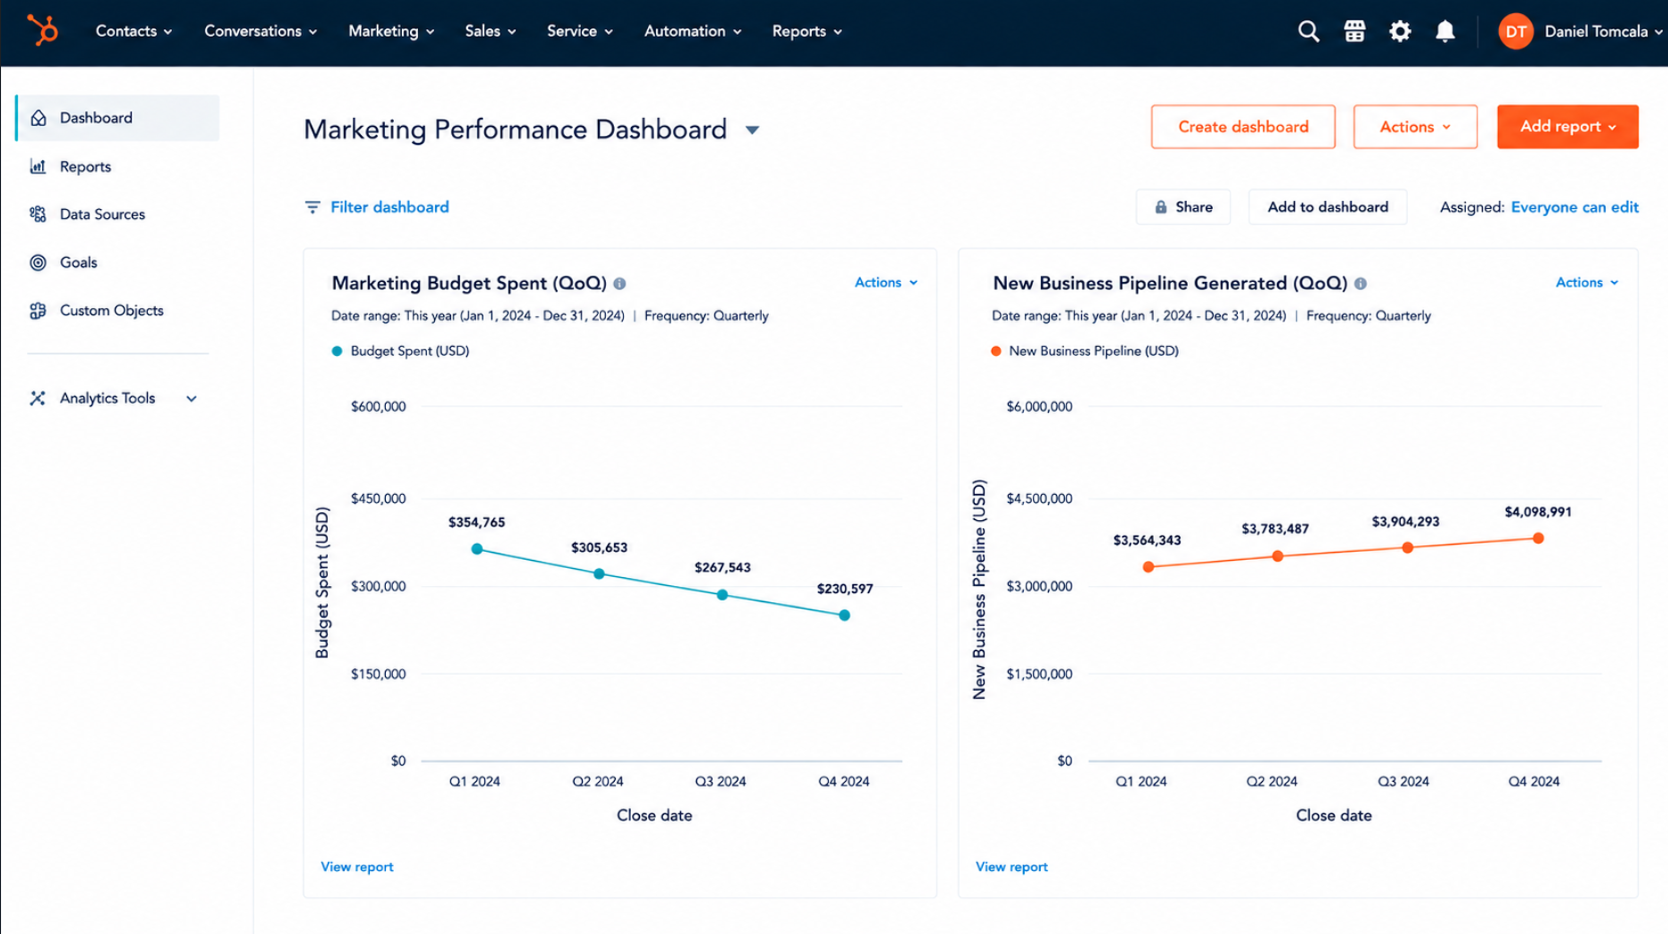Expand the Analytics Tools section

point(191,399)
